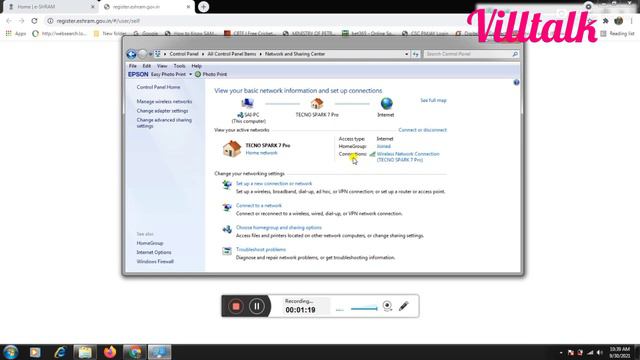
Task: Pause the screen recording
Action: pyautogui.click(x=257, y=306)
